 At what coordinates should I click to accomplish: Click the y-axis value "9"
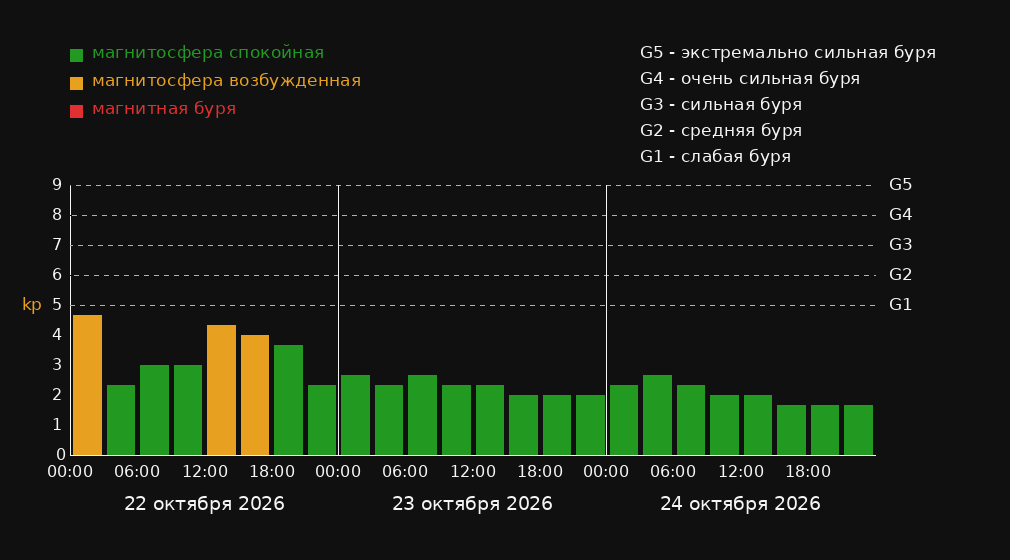[57, 185]
